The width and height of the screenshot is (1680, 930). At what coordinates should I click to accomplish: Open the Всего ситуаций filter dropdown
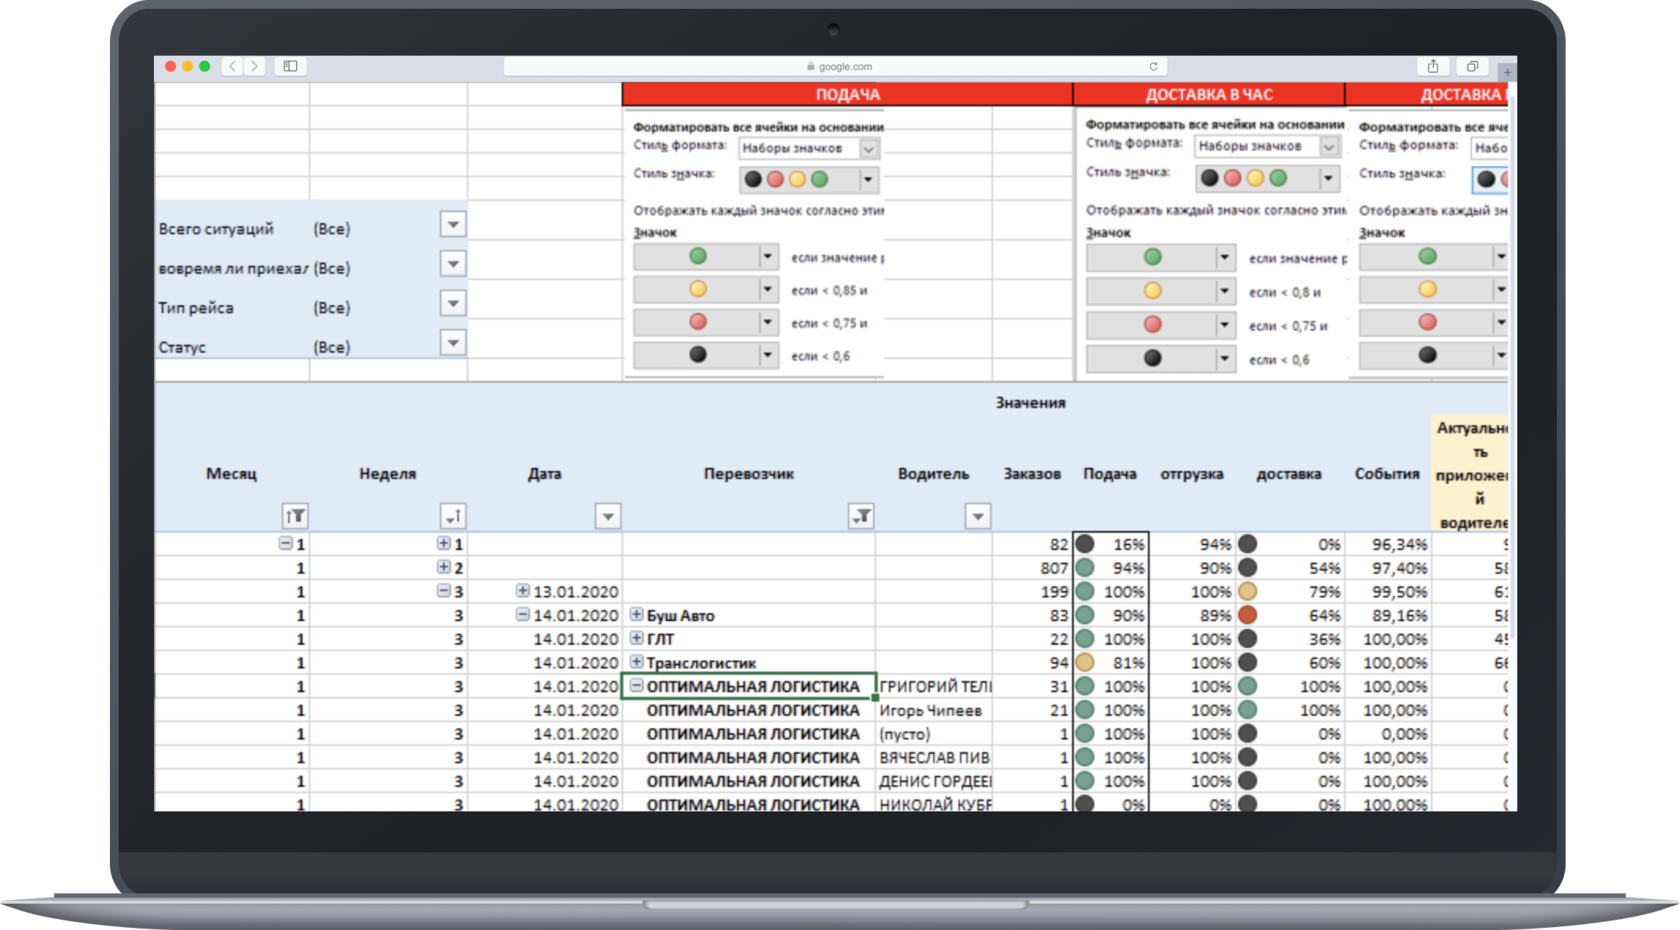tap(453, 225)
